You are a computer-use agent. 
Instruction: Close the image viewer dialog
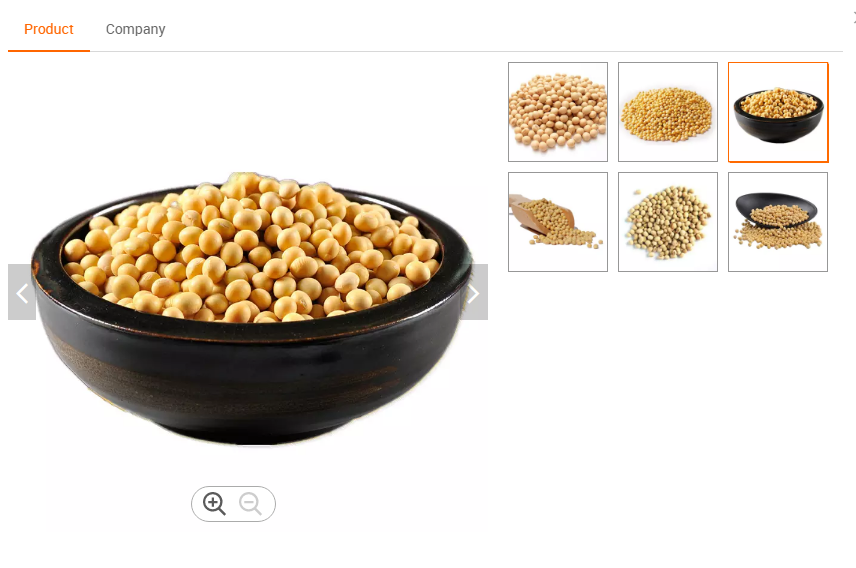tap(853, 19)
